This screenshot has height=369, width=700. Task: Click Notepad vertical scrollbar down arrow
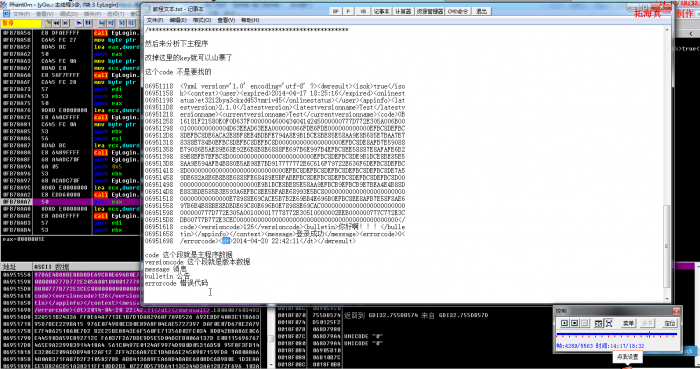click(667, 299)
